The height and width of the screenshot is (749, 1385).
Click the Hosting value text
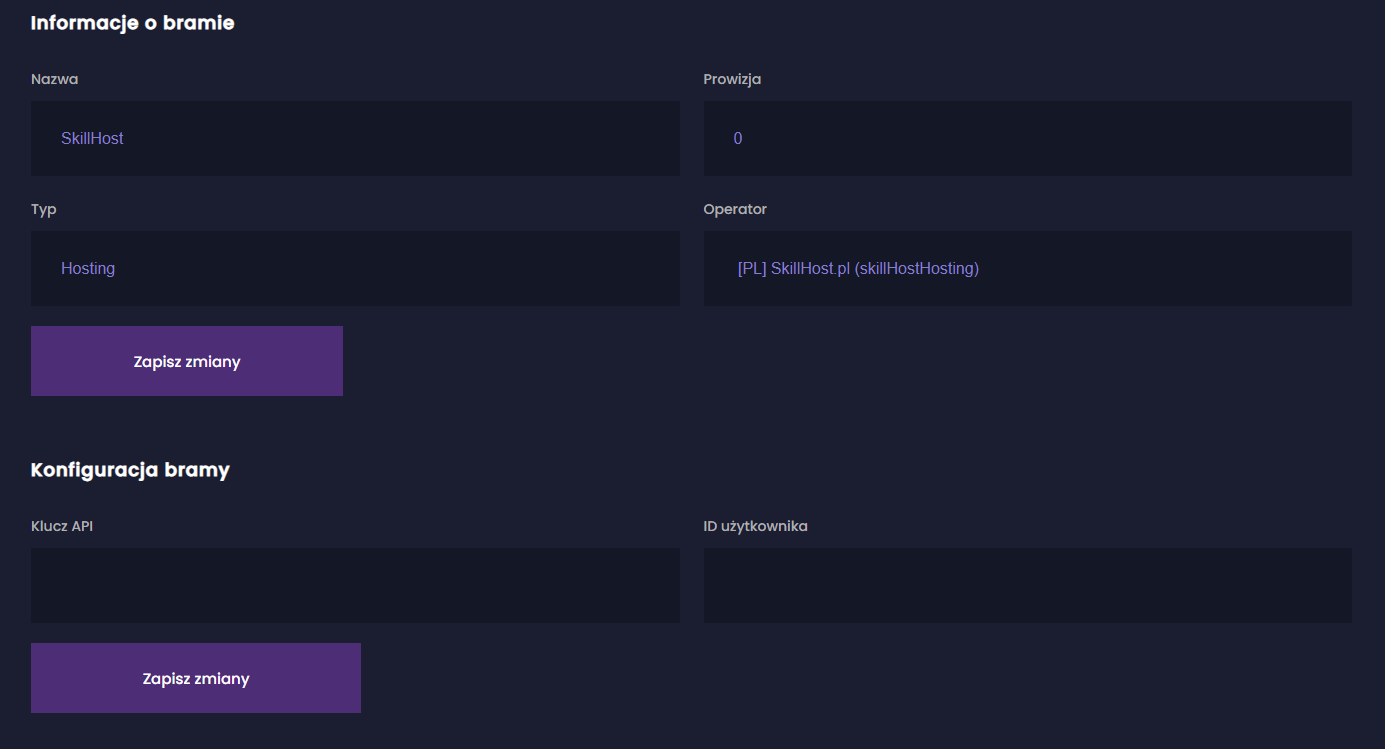point(88,268)
